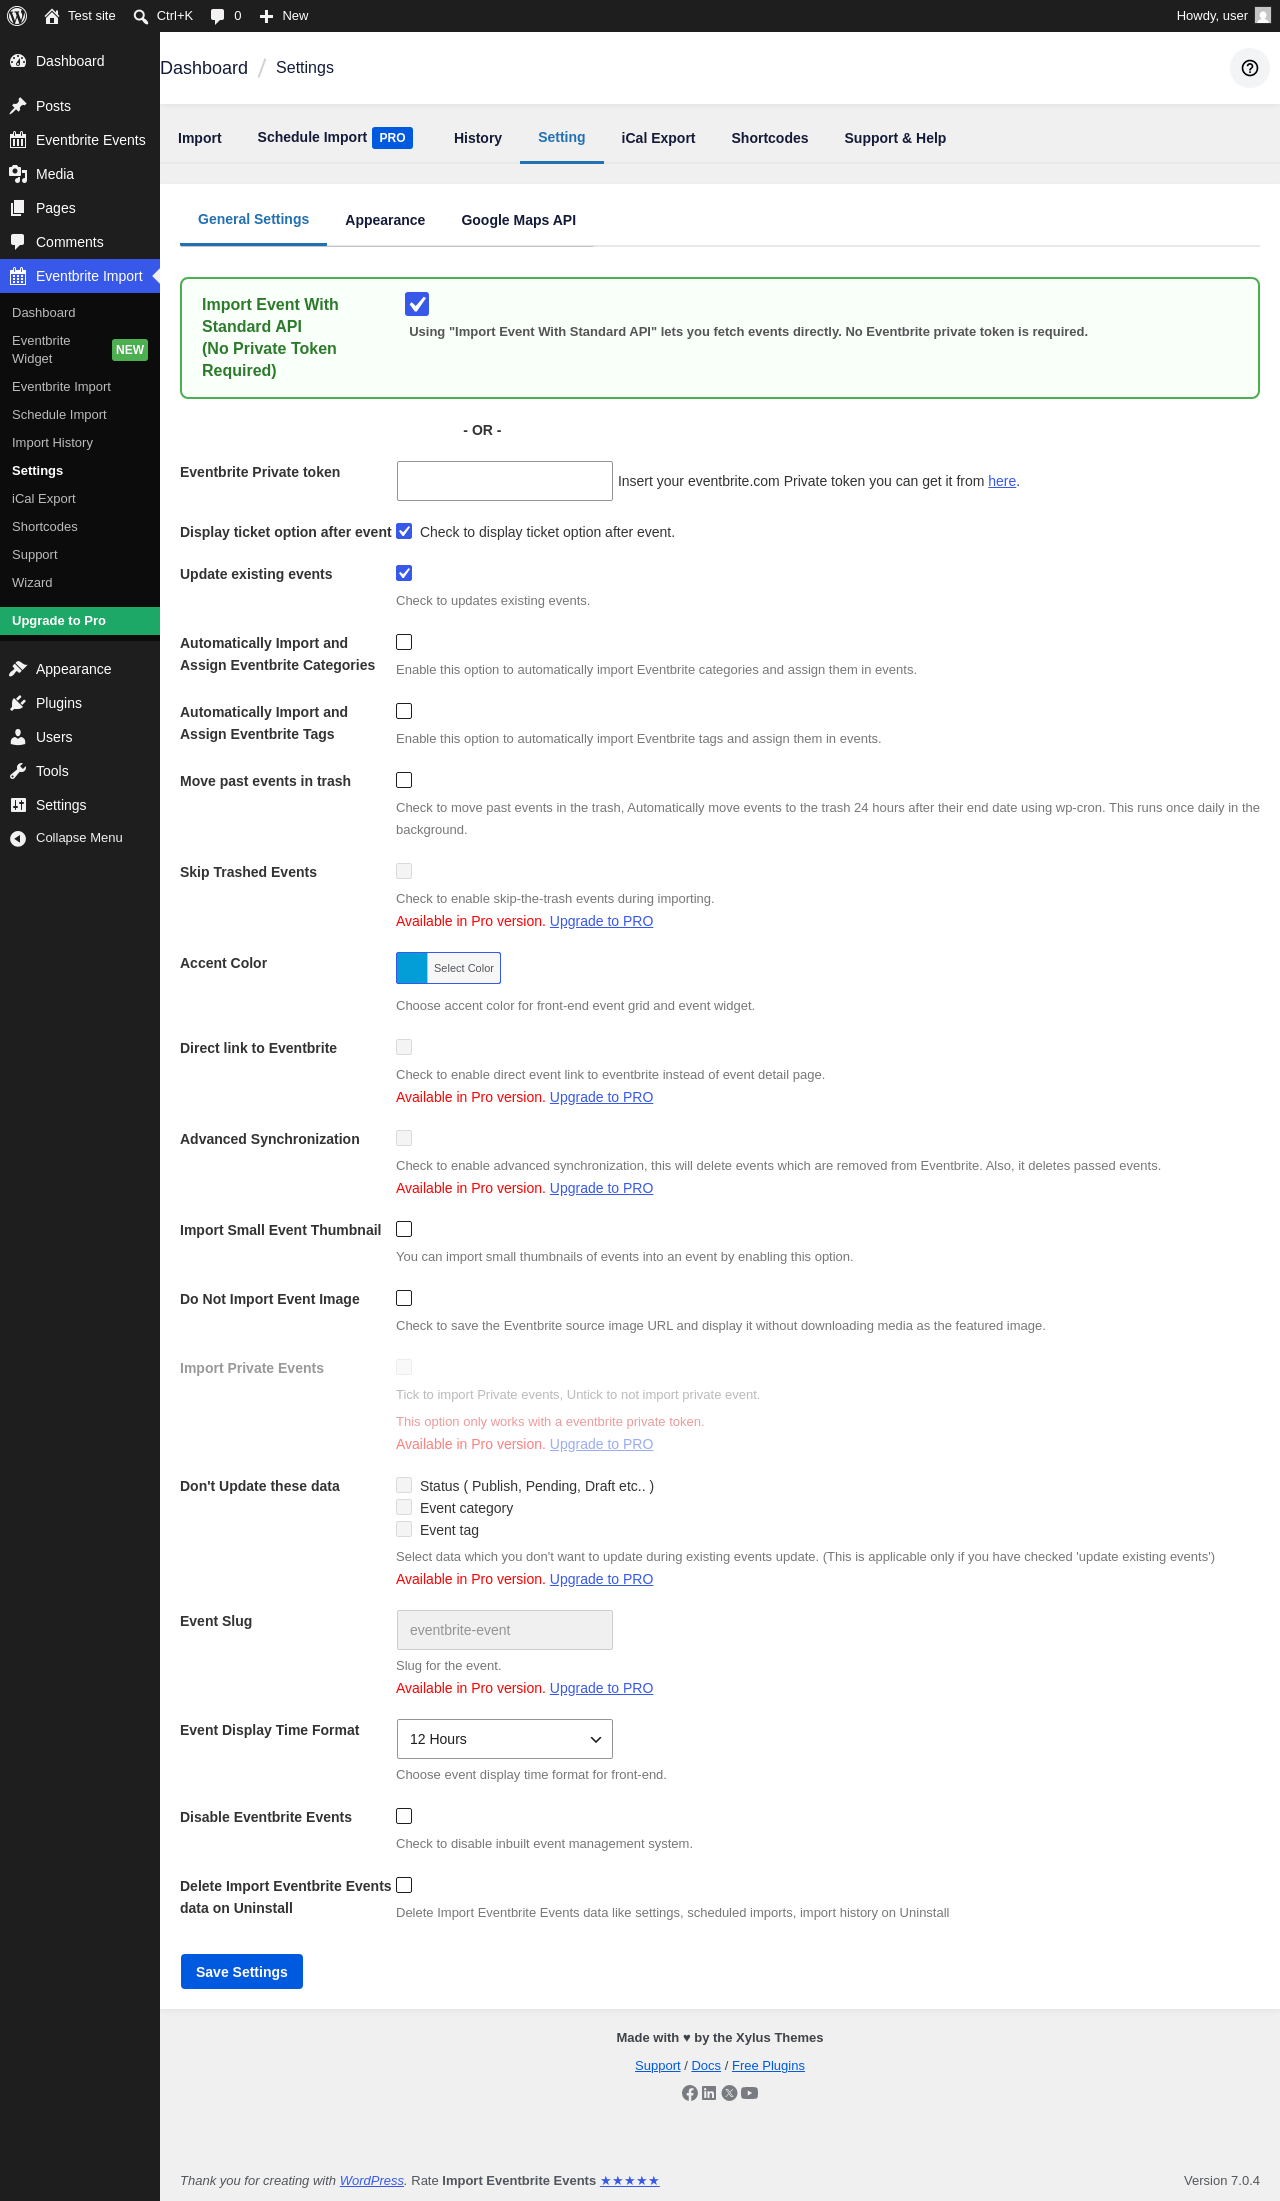Click Upgrade to PRO under Skip Trashed Events
Screen dimensions: 1280x2201
click(601, 921)
